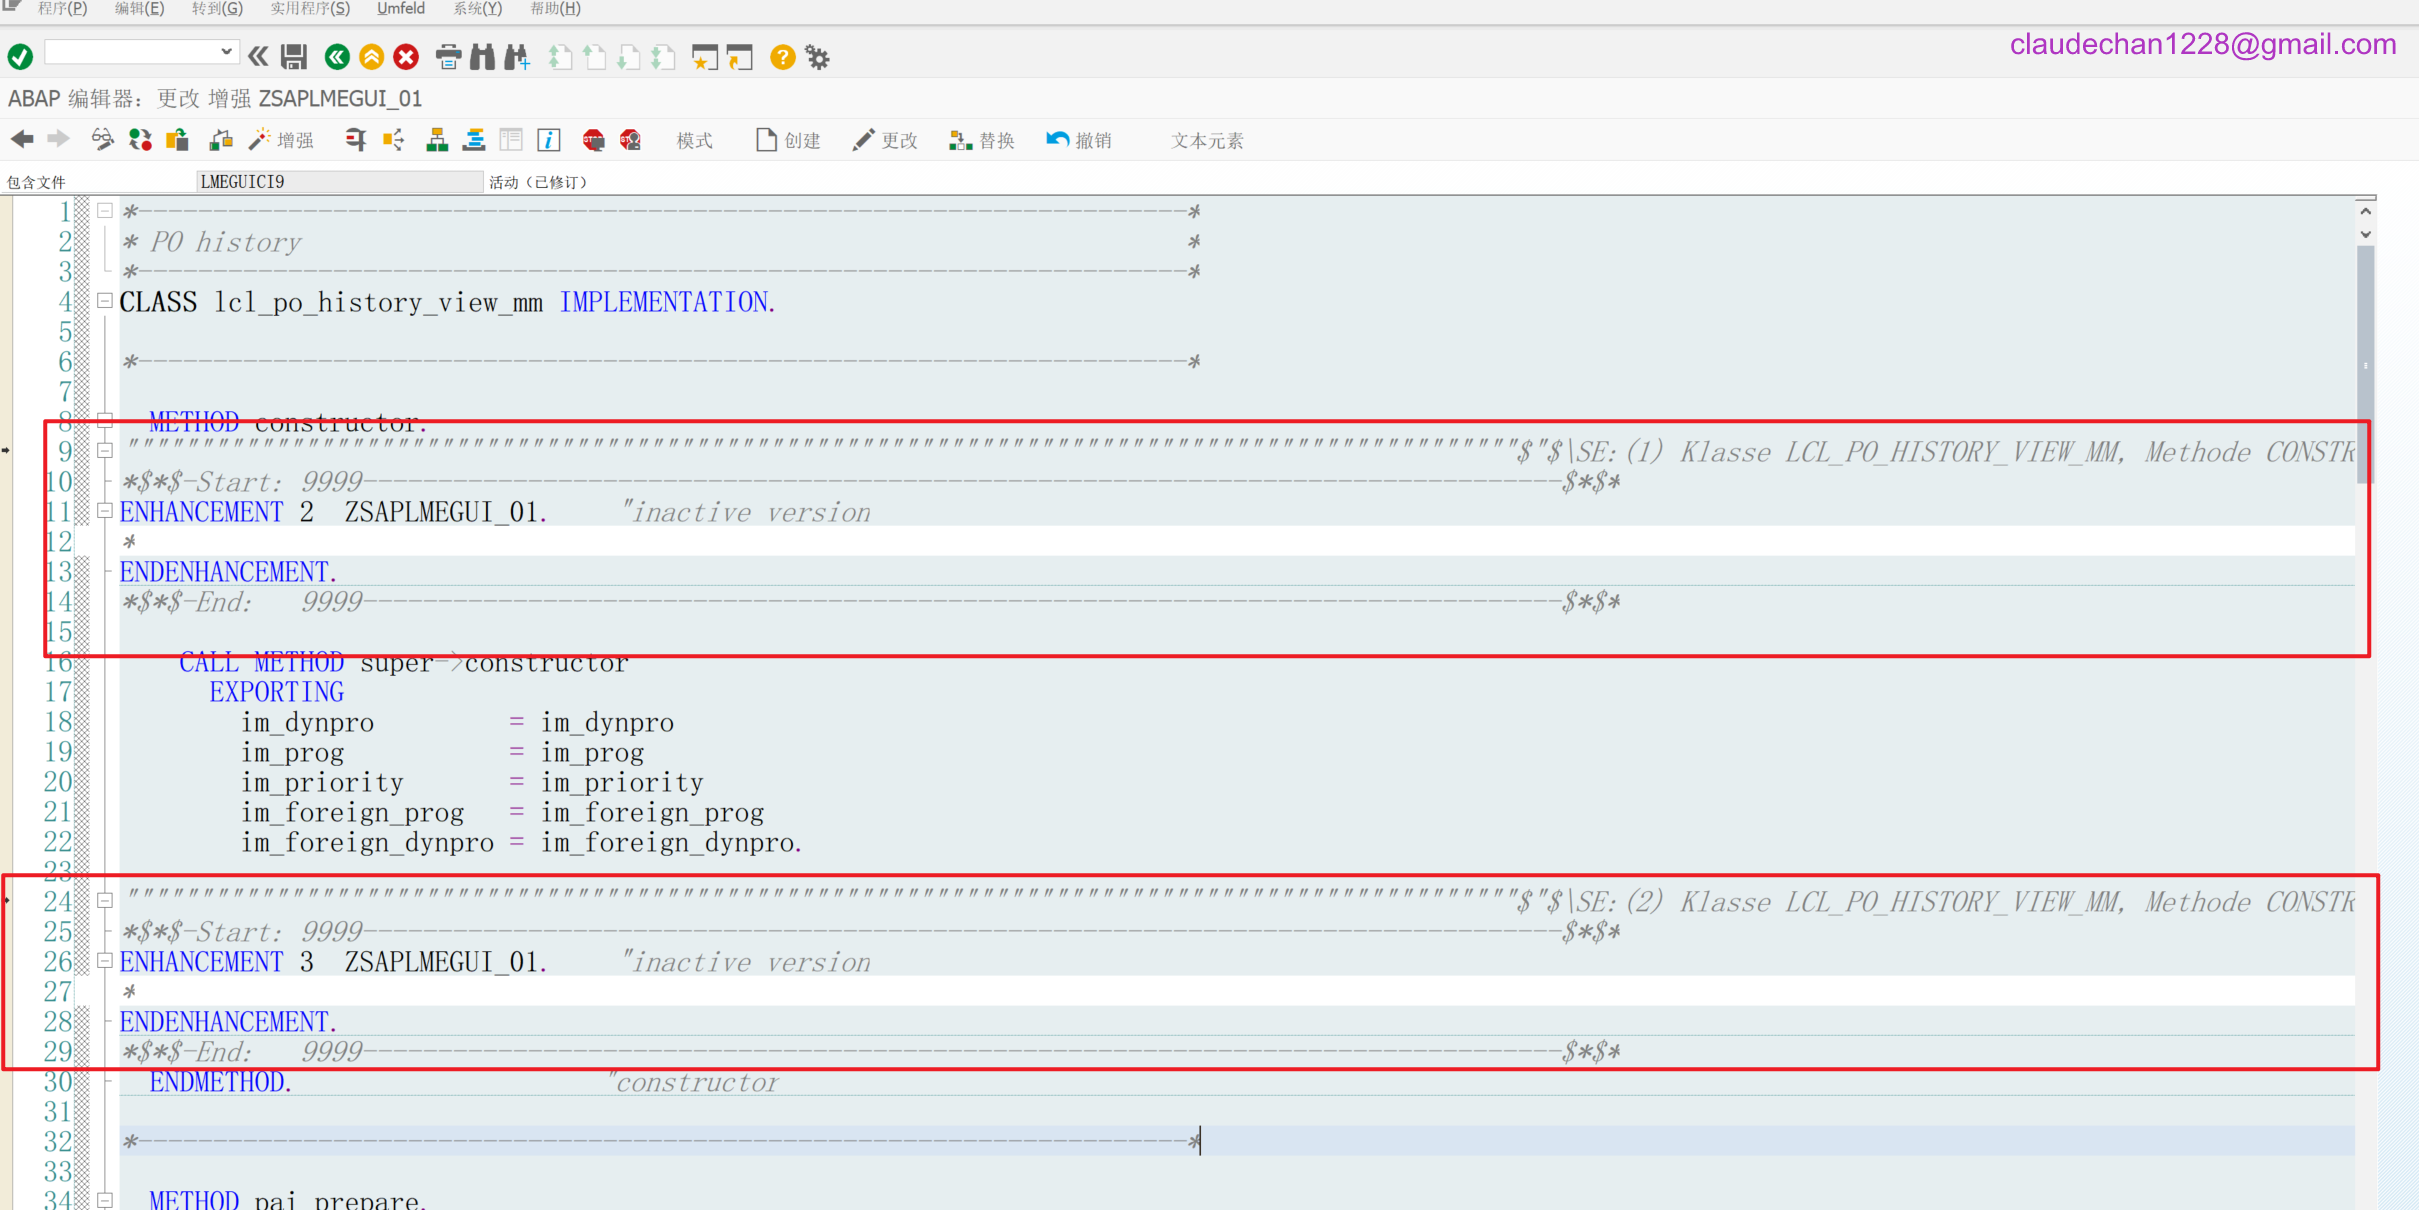Image resolution: width=2419 pixels, height=1210 pixels.
Task: Collapse the ENHANCEMENT 3 block
Action: 104,961
